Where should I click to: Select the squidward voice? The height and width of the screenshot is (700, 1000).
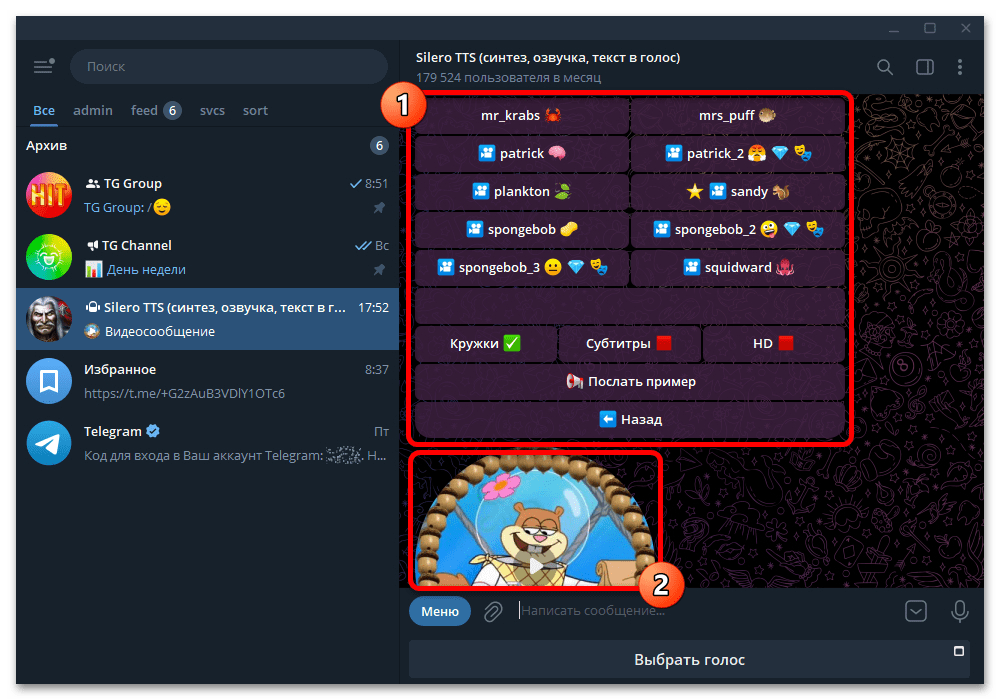click(737, 267)
